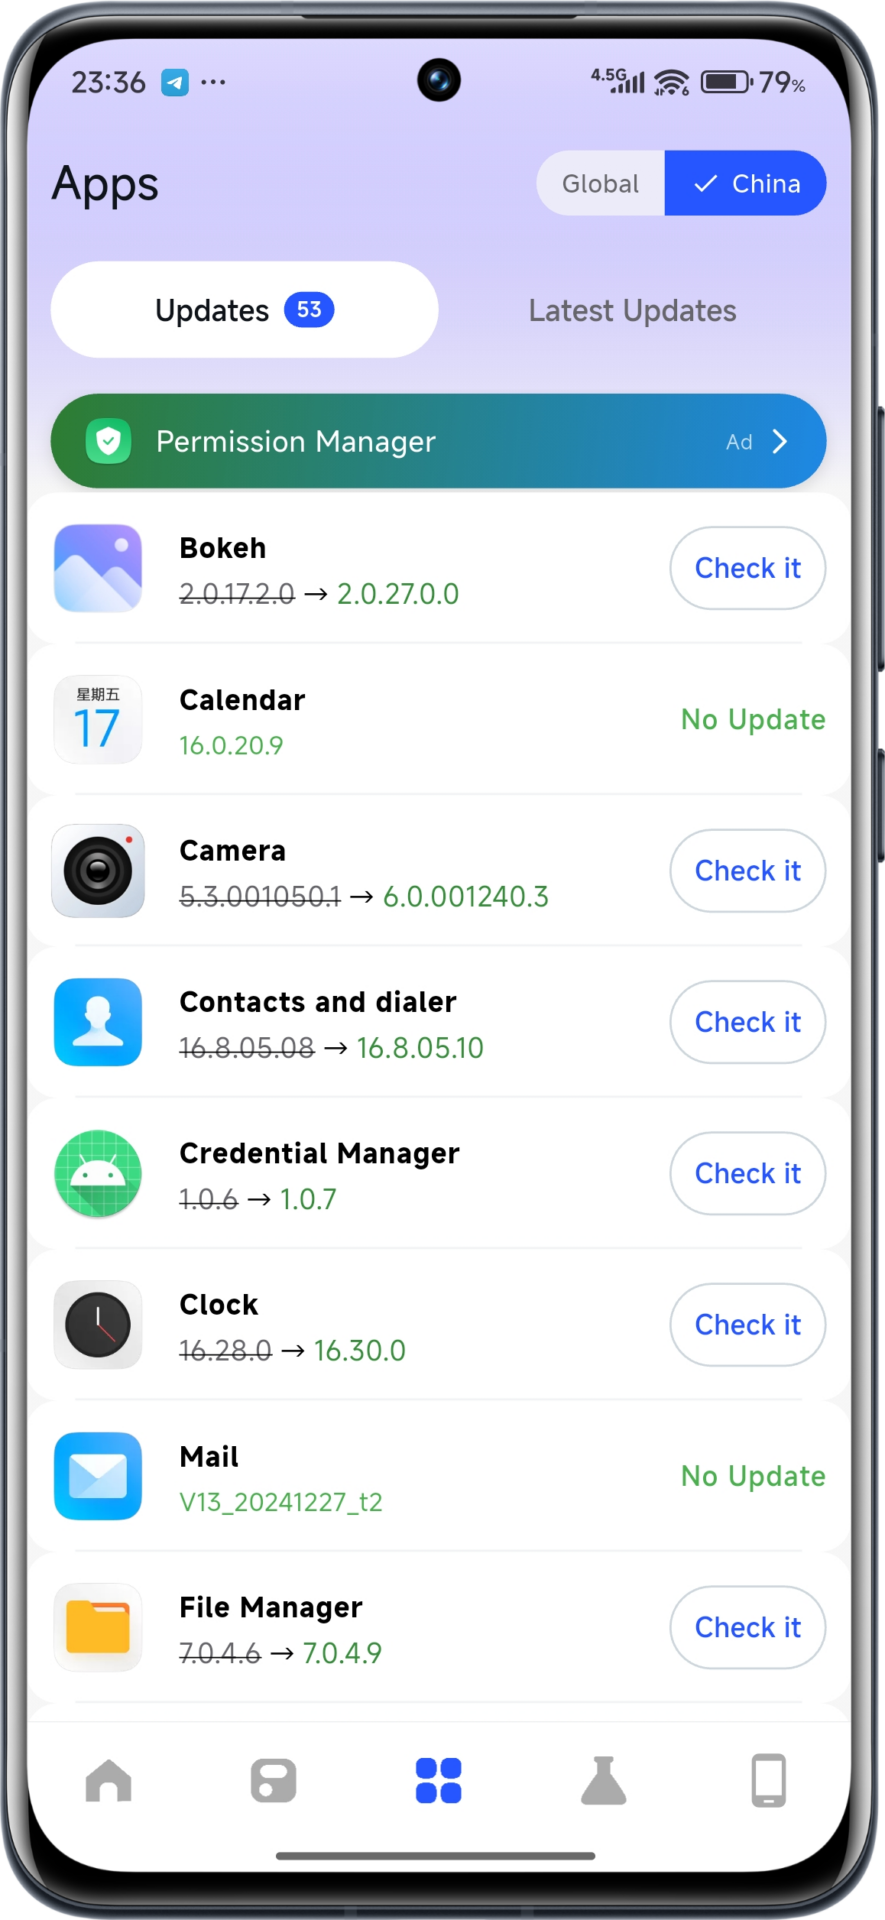
Task: Open the home tab in bottom navigation
Action: pos(109,1781)
